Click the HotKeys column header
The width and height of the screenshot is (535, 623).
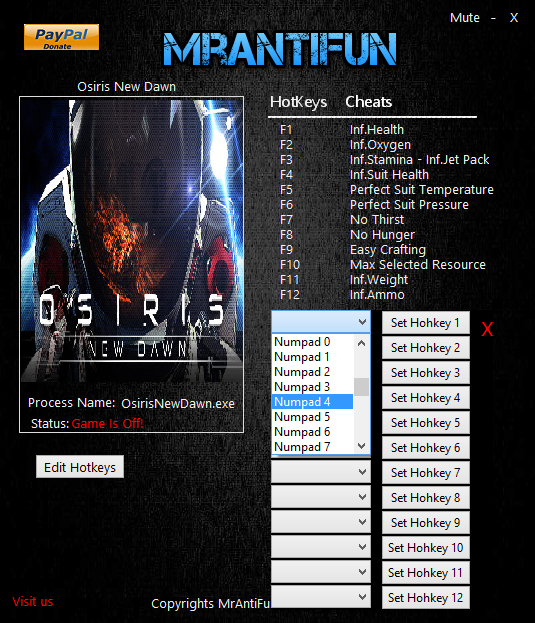(x=298, y=102)
